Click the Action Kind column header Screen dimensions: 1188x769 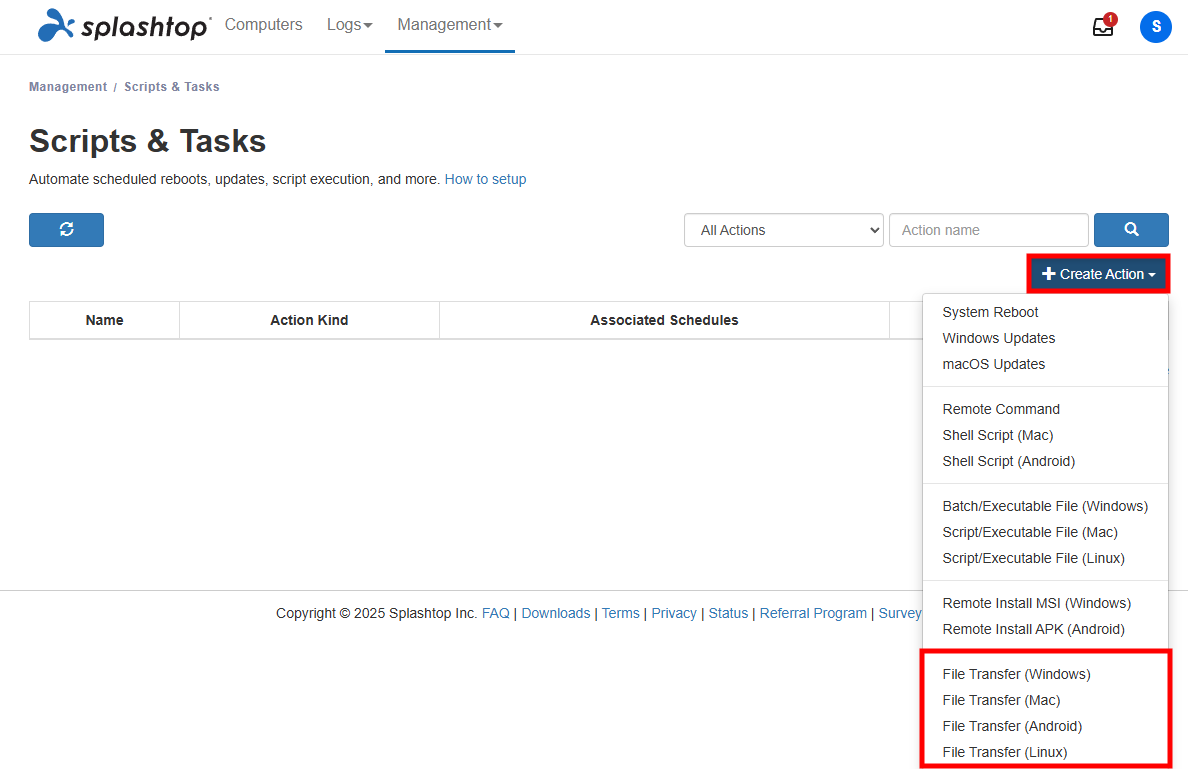click(309, 320)
